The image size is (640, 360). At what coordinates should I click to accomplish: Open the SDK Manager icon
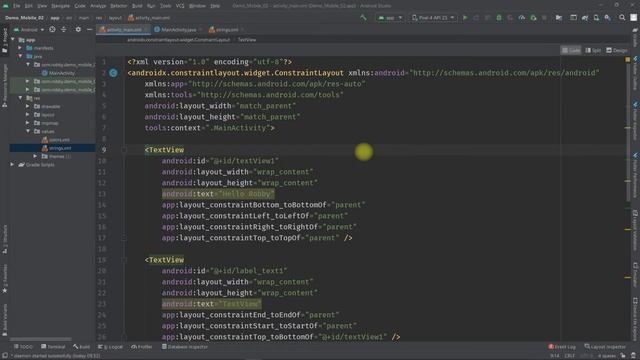608,18
